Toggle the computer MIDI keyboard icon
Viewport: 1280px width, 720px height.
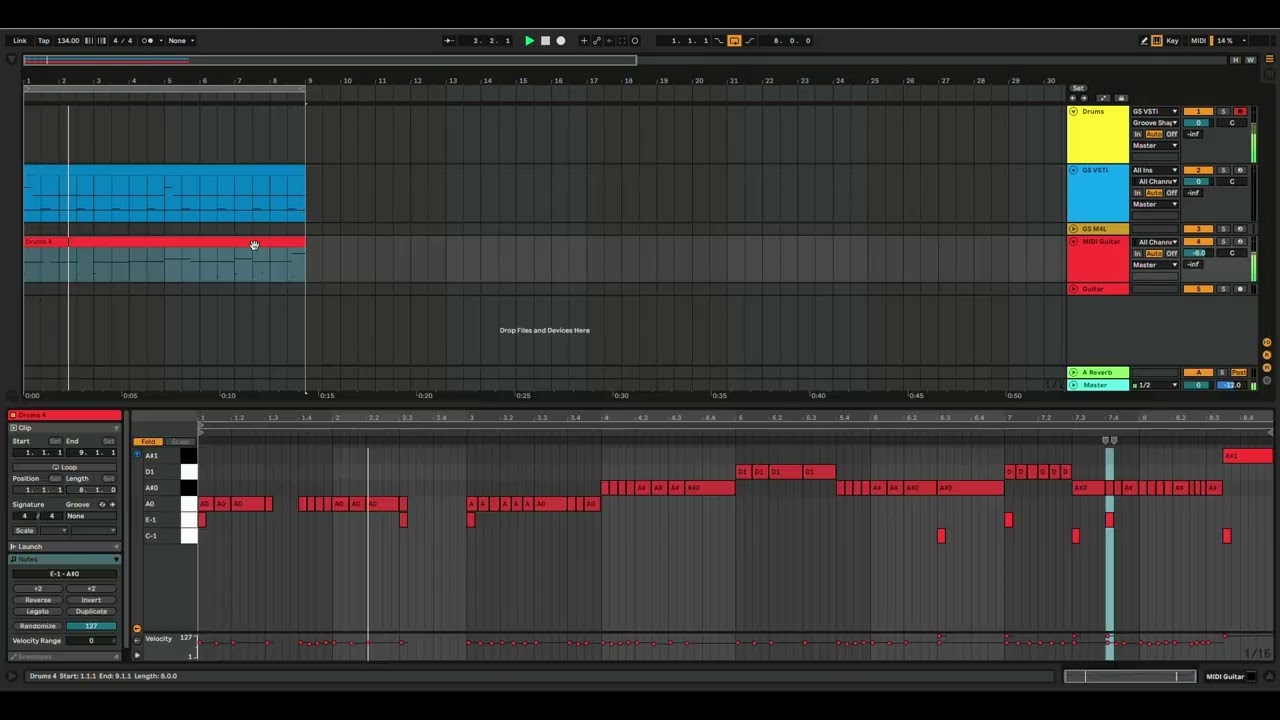click(1157, 41)
